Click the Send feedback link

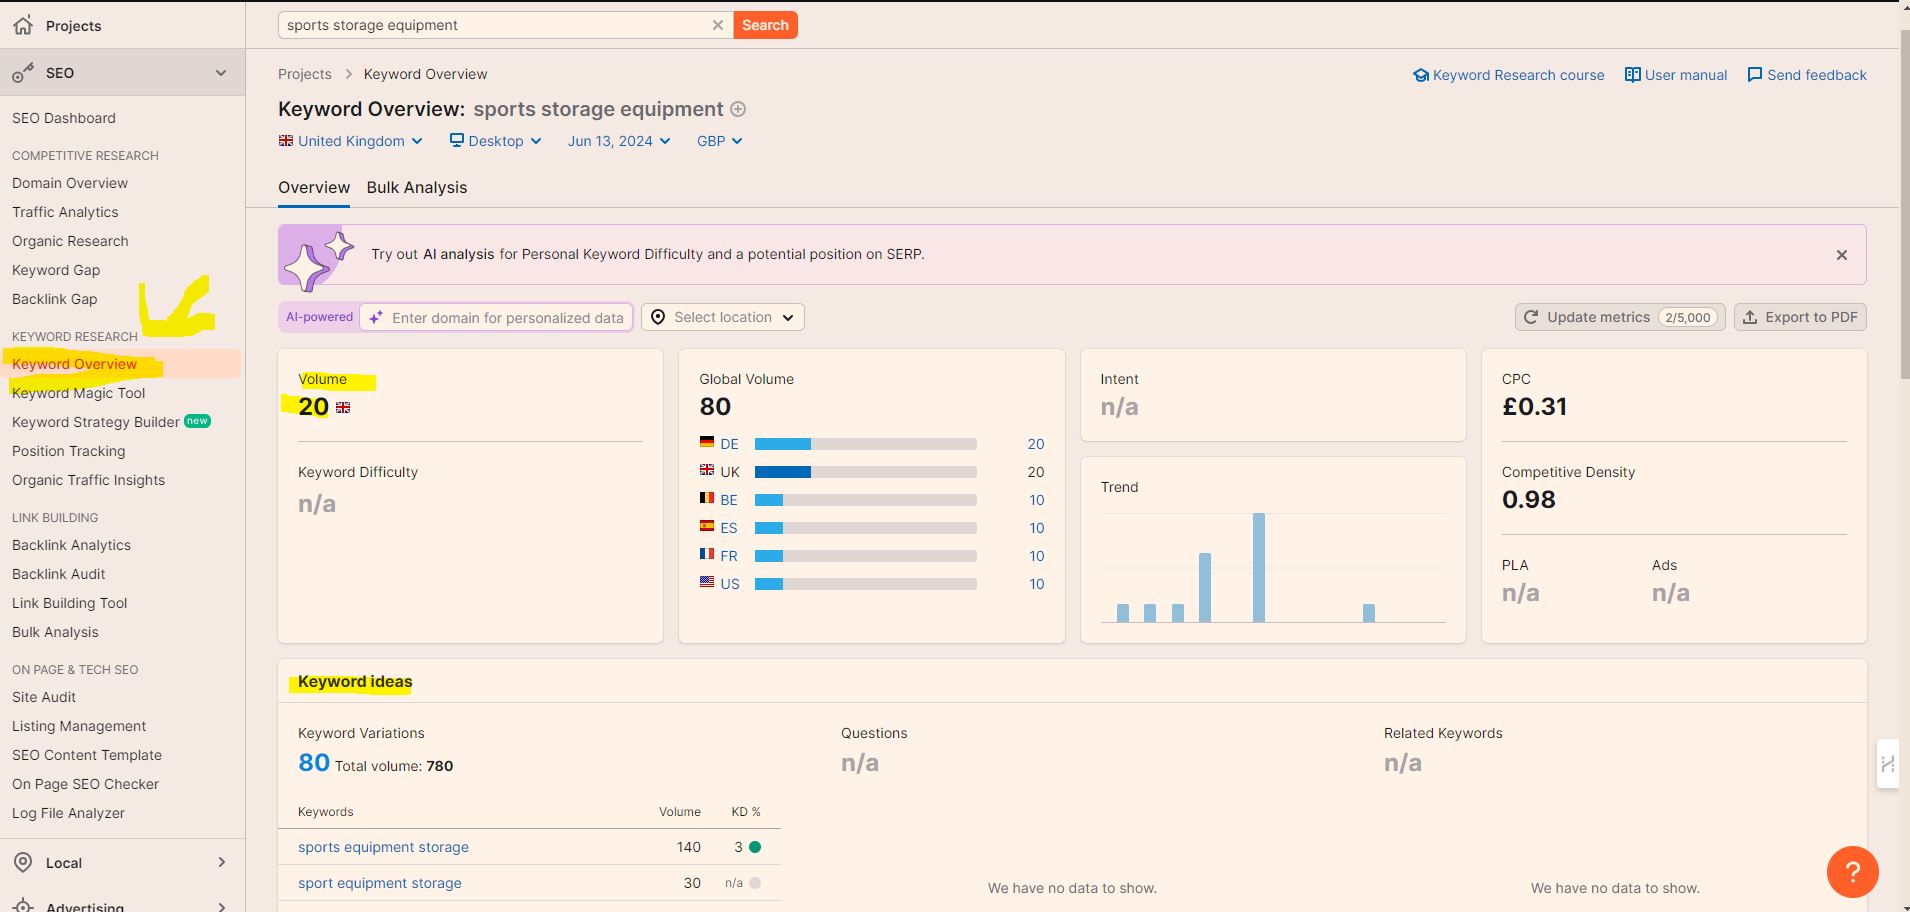[x=1807, y=75]
